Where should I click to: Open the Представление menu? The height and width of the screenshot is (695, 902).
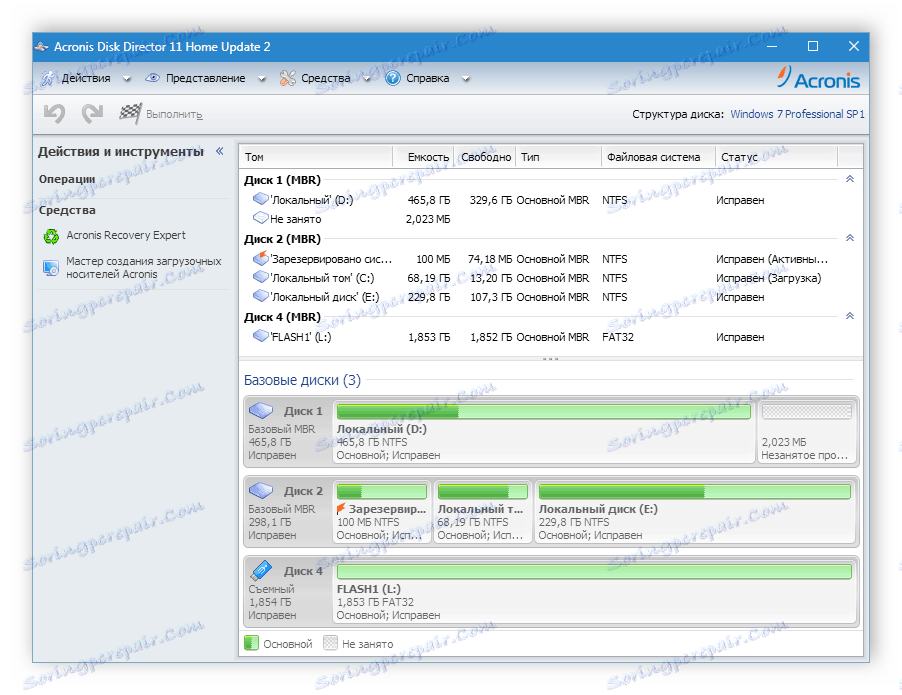(x=205, y=78)
